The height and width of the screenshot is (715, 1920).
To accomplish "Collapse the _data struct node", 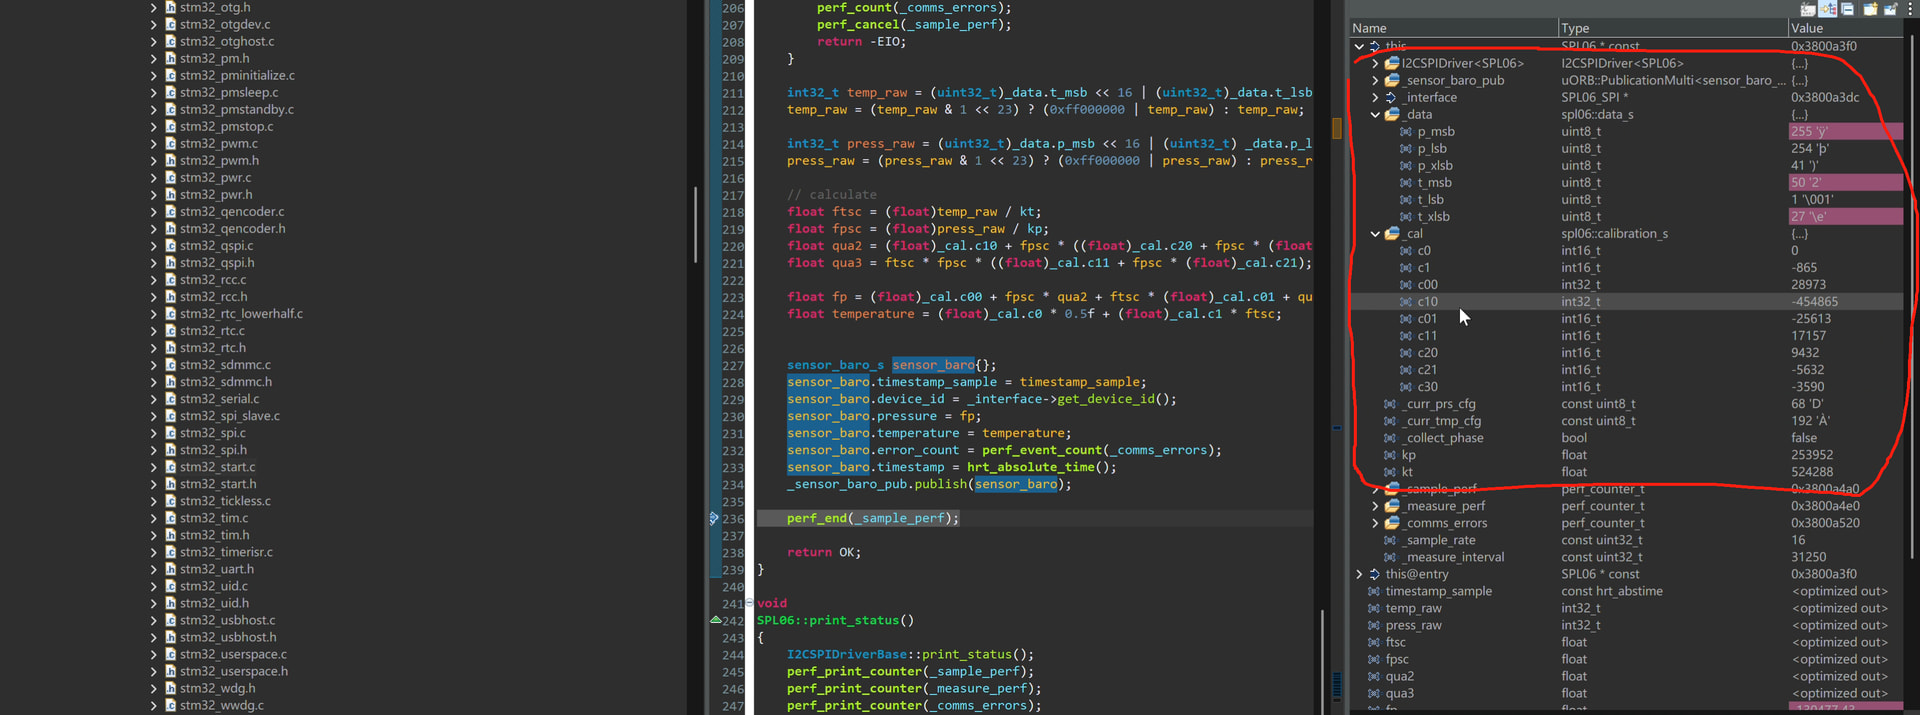I will click(1375, 115).
